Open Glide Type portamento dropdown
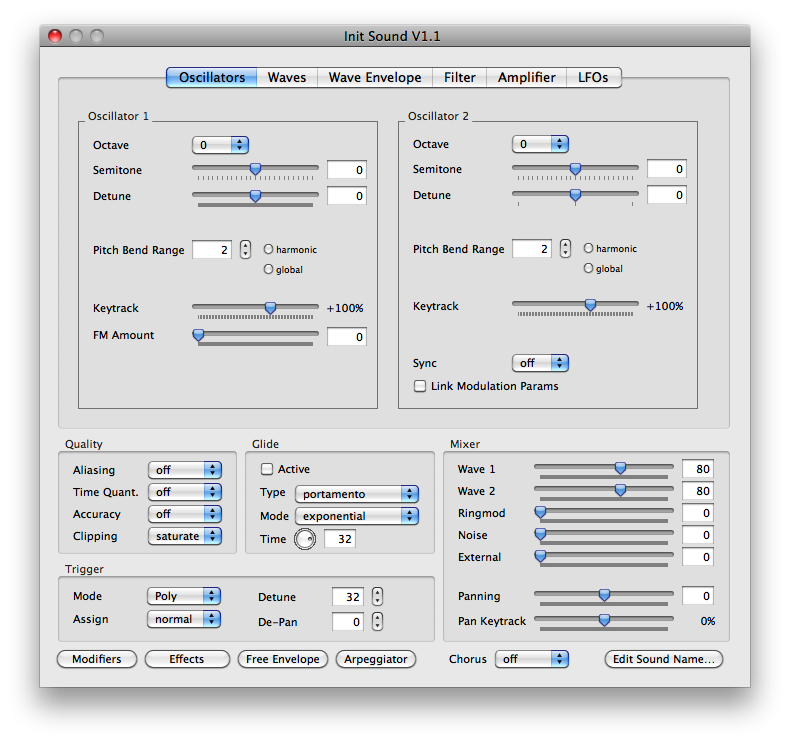This screenshot has height=742, width=790. pos(357,494)
